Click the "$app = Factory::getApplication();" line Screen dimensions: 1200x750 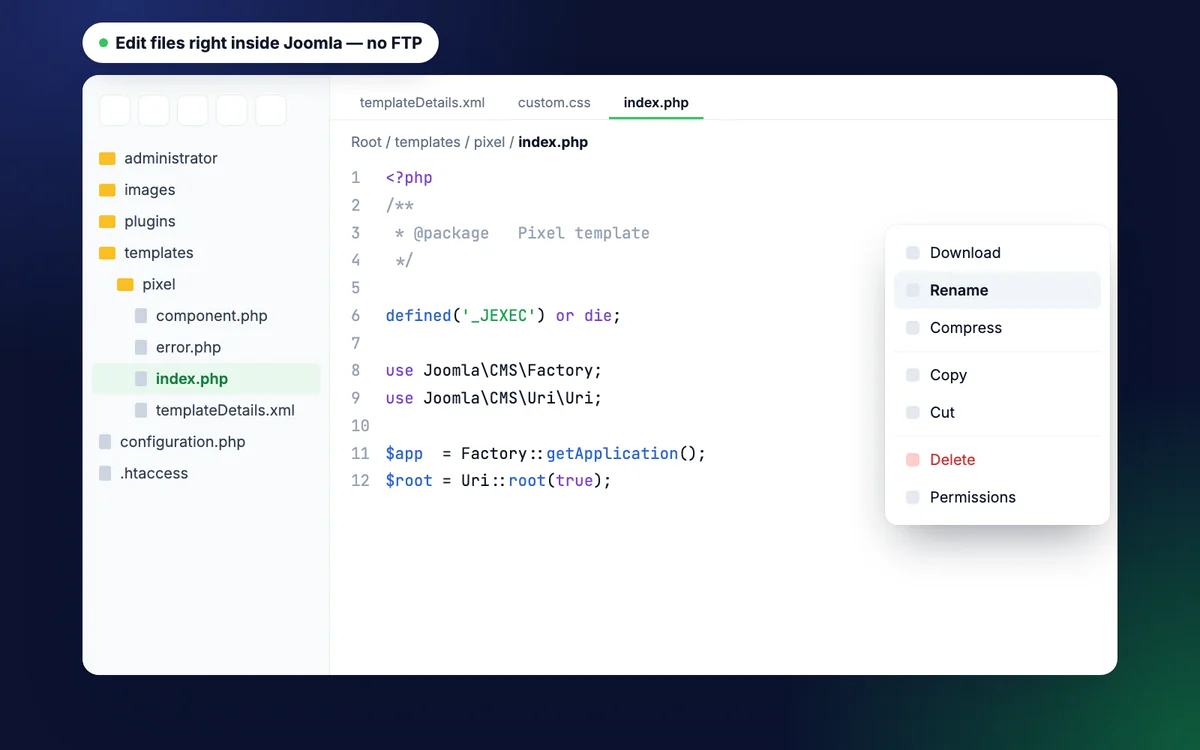coord(546,453)
